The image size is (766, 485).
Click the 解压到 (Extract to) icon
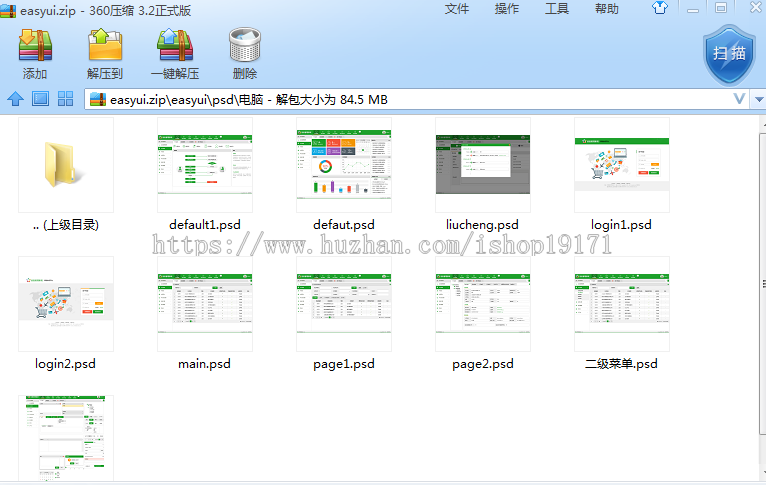[105, 45]
